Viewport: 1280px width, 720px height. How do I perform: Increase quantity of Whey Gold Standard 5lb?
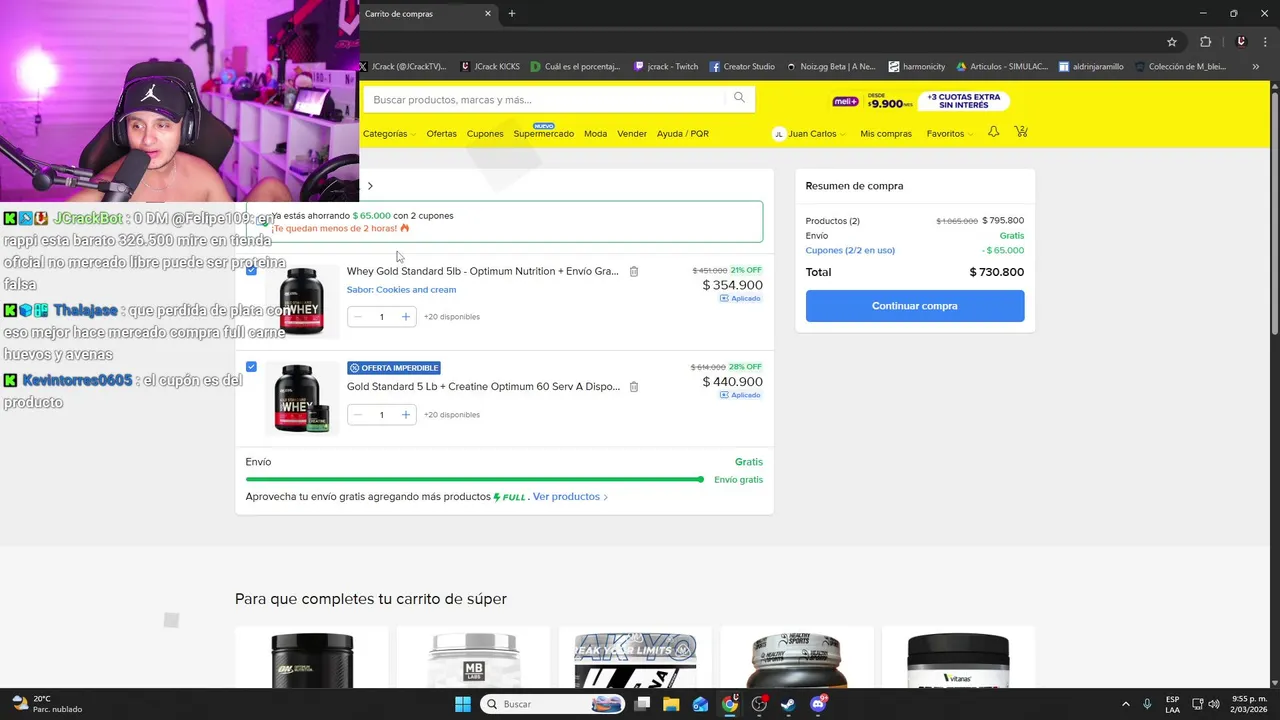[405, 317]
